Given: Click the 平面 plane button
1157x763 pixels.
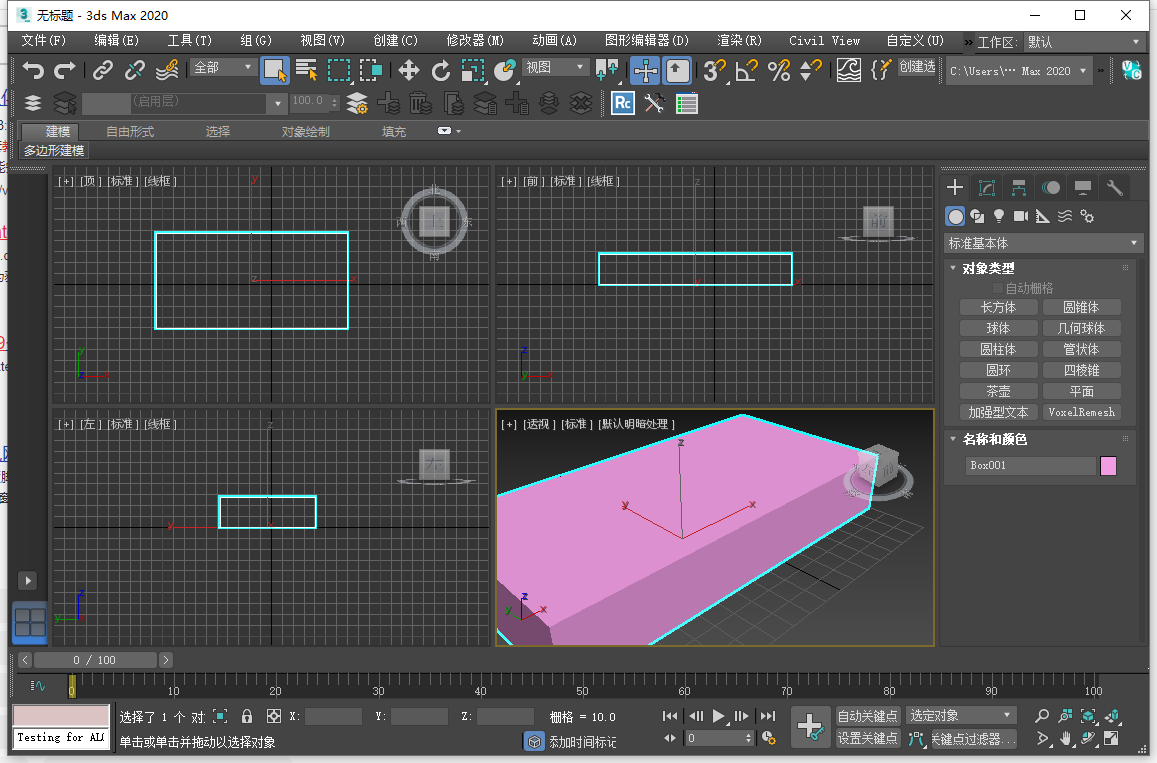Looking at the screenshot, I should tap(1082, 391).
